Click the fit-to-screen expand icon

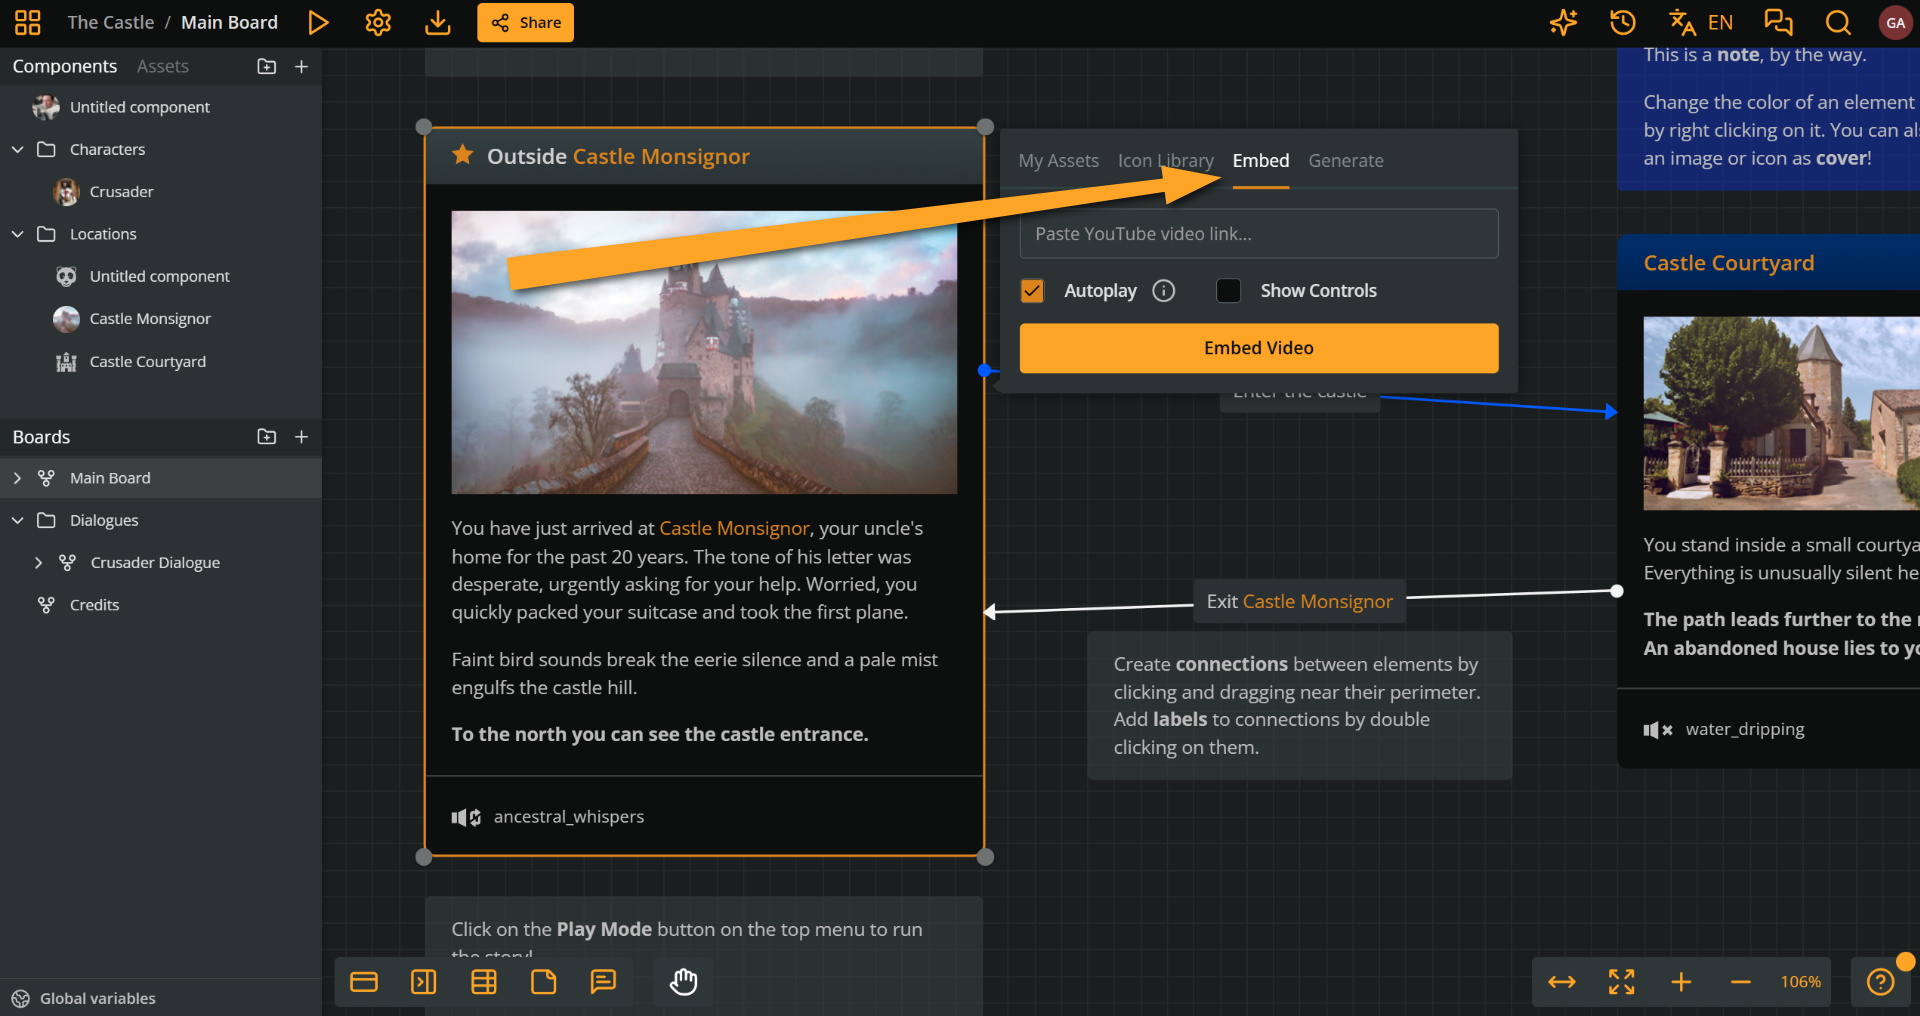[x=1622, y=982]
